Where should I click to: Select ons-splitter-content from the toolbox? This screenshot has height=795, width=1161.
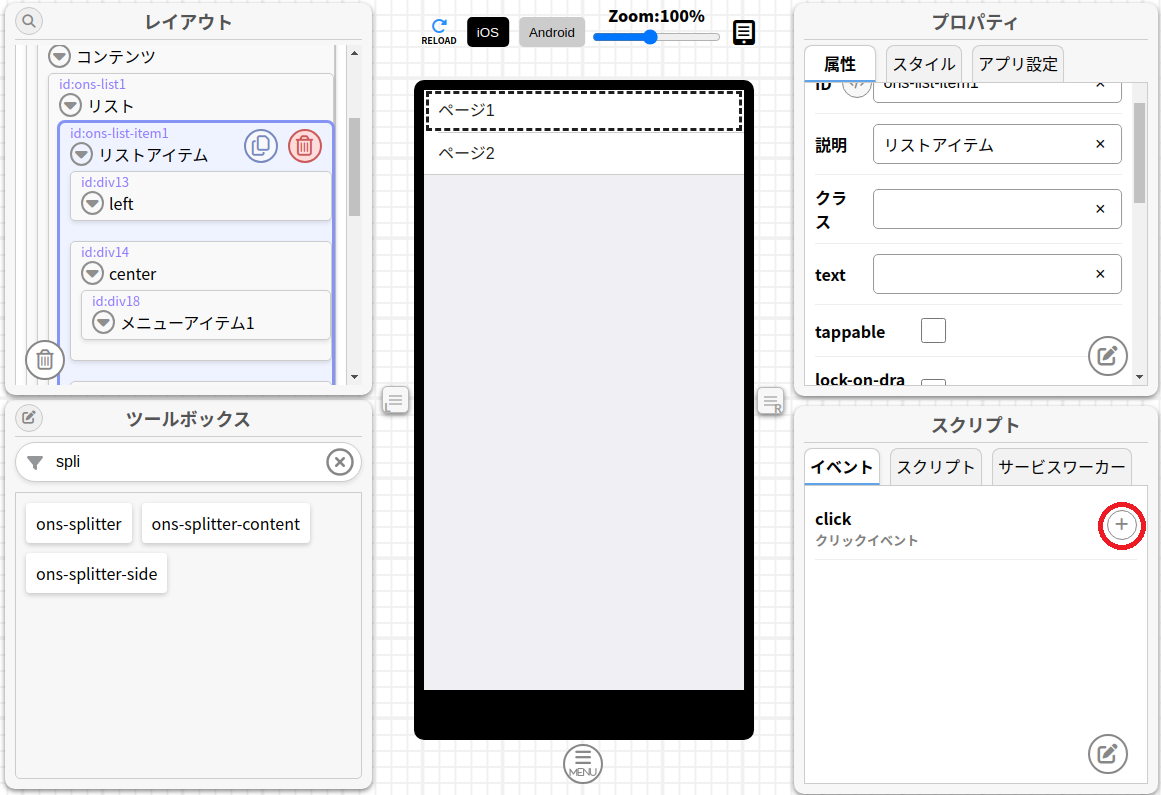[x=225, y=524]
